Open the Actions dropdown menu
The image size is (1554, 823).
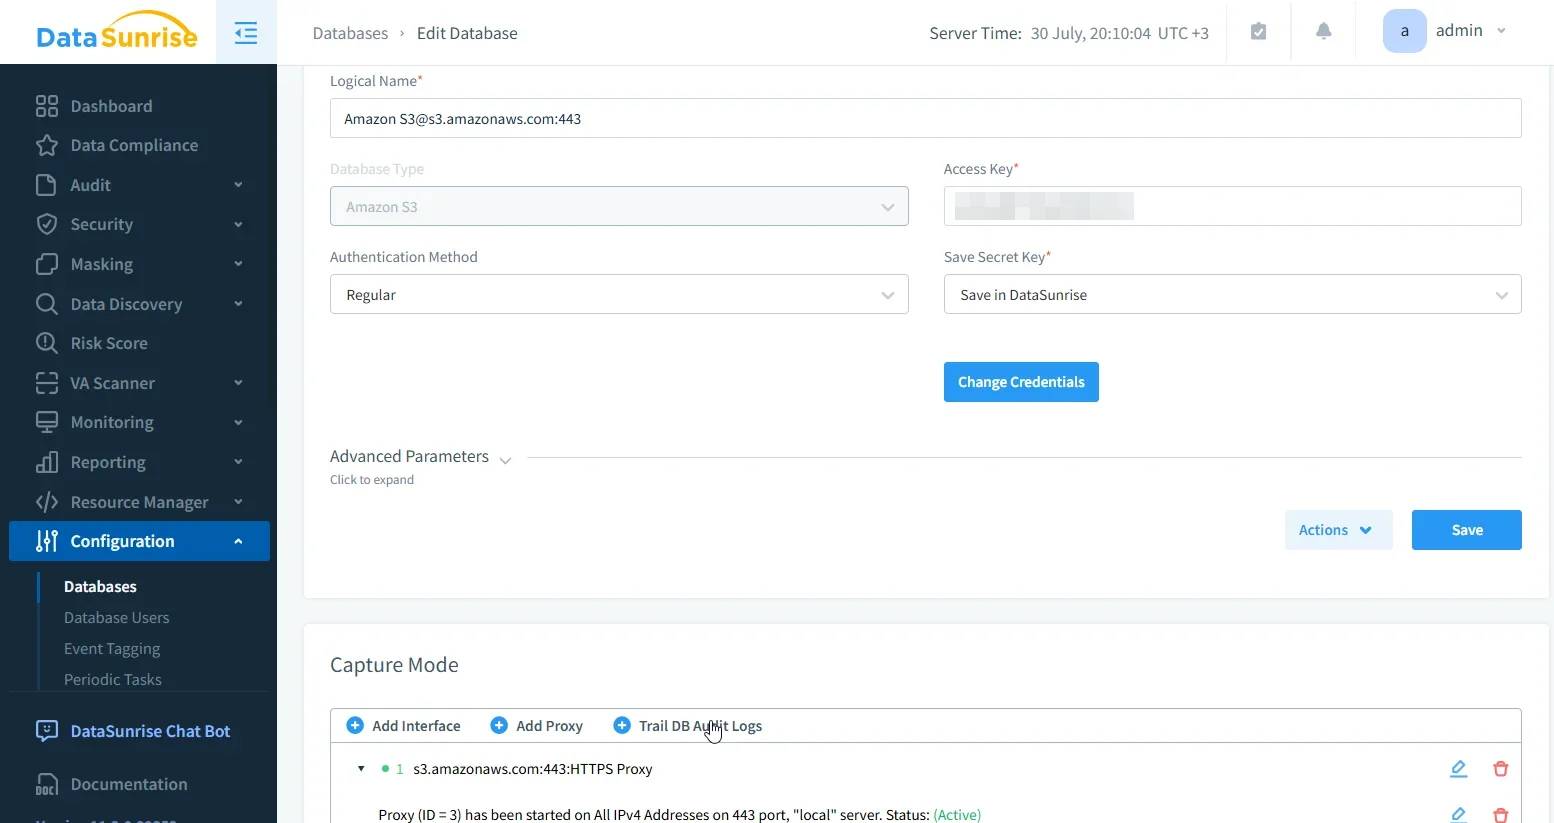1337,530
